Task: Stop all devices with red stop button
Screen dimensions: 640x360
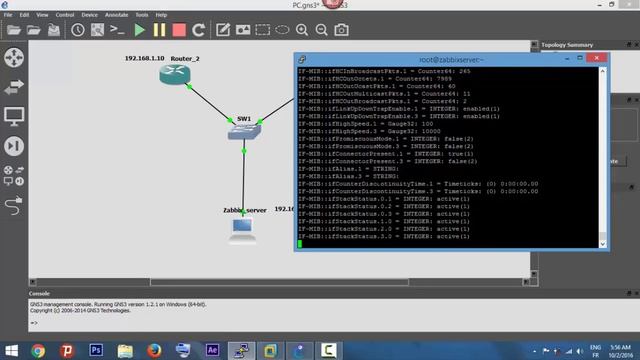Action: (x=179, y=30)
